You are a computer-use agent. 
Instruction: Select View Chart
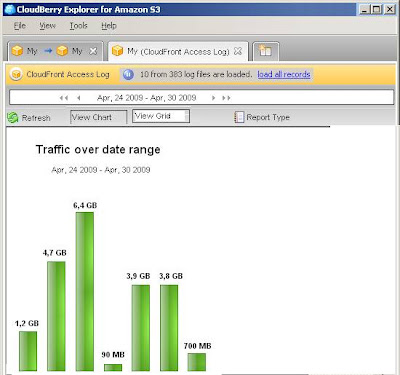tap(98, 117)
